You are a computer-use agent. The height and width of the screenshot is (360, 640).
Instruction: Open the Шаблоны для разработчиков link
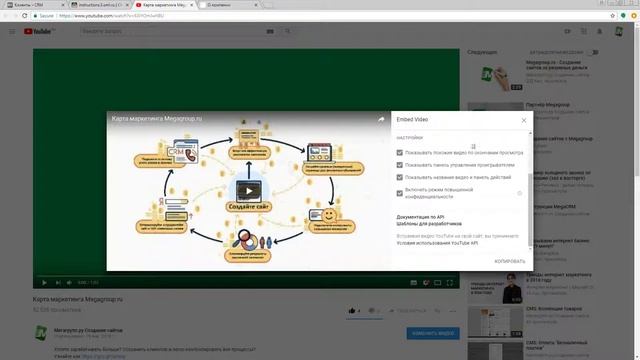pos(429,224)
